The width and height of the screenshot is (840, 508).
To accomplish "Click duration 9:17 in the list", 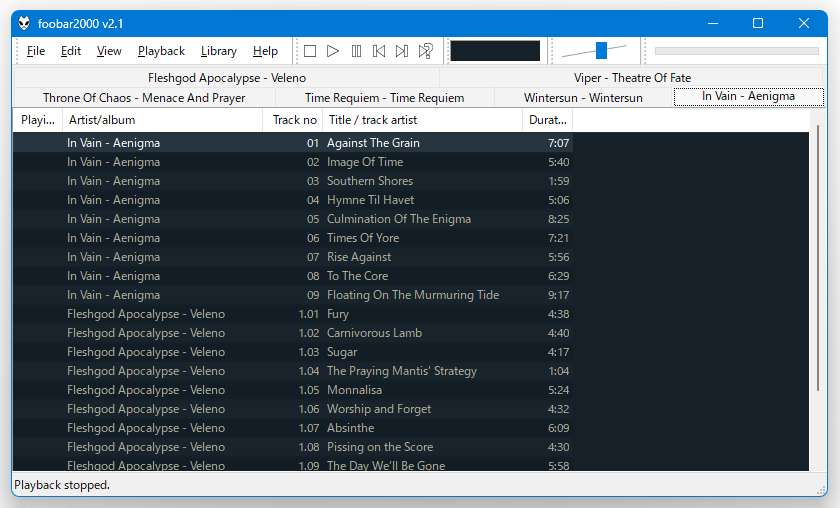I will [x=558, y=295].
